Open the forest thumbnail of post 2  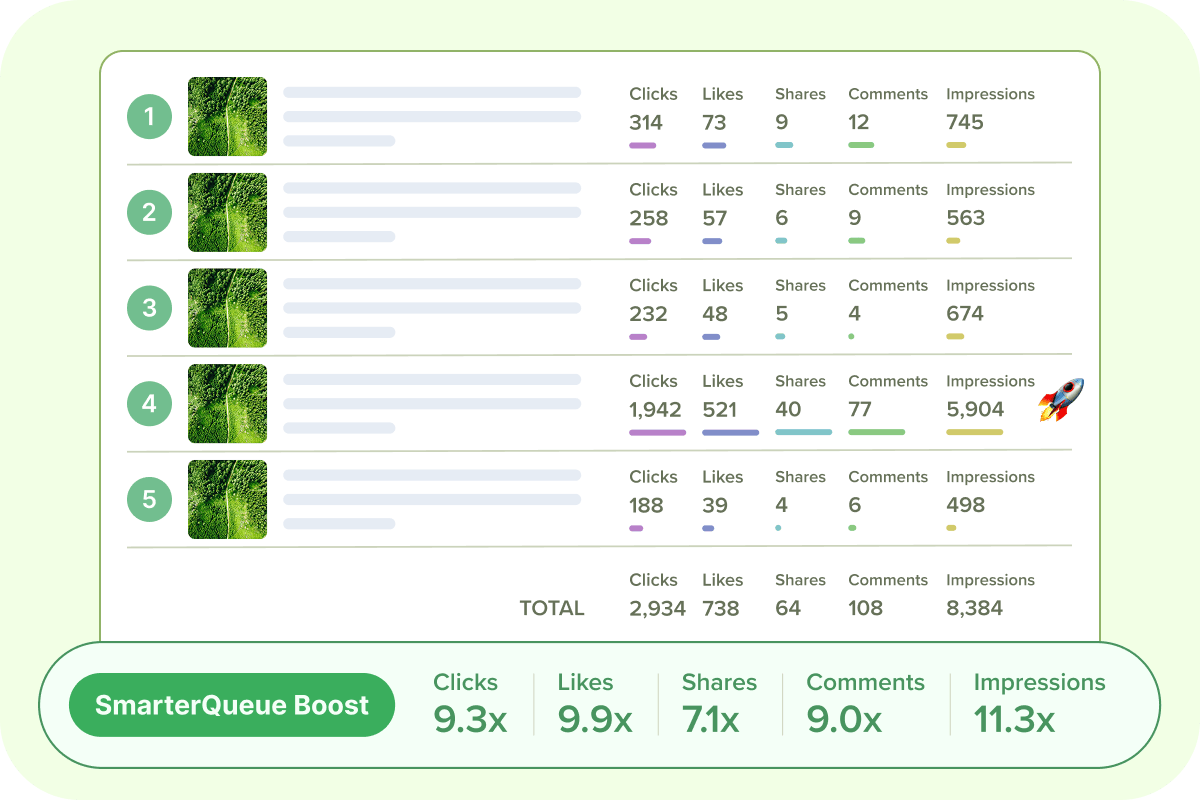coord(228,212)
